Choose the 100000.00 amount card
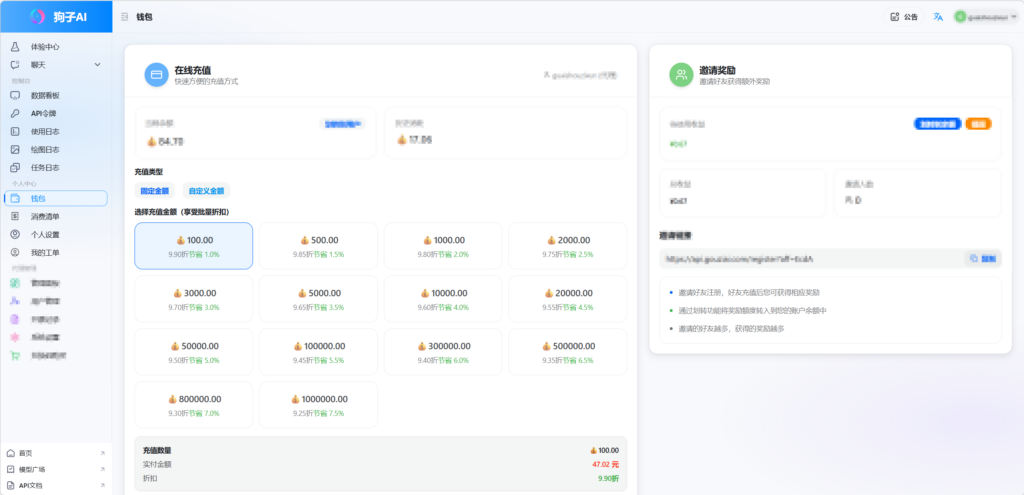Viewport: 1024px width, 495px height. [319, 352]
